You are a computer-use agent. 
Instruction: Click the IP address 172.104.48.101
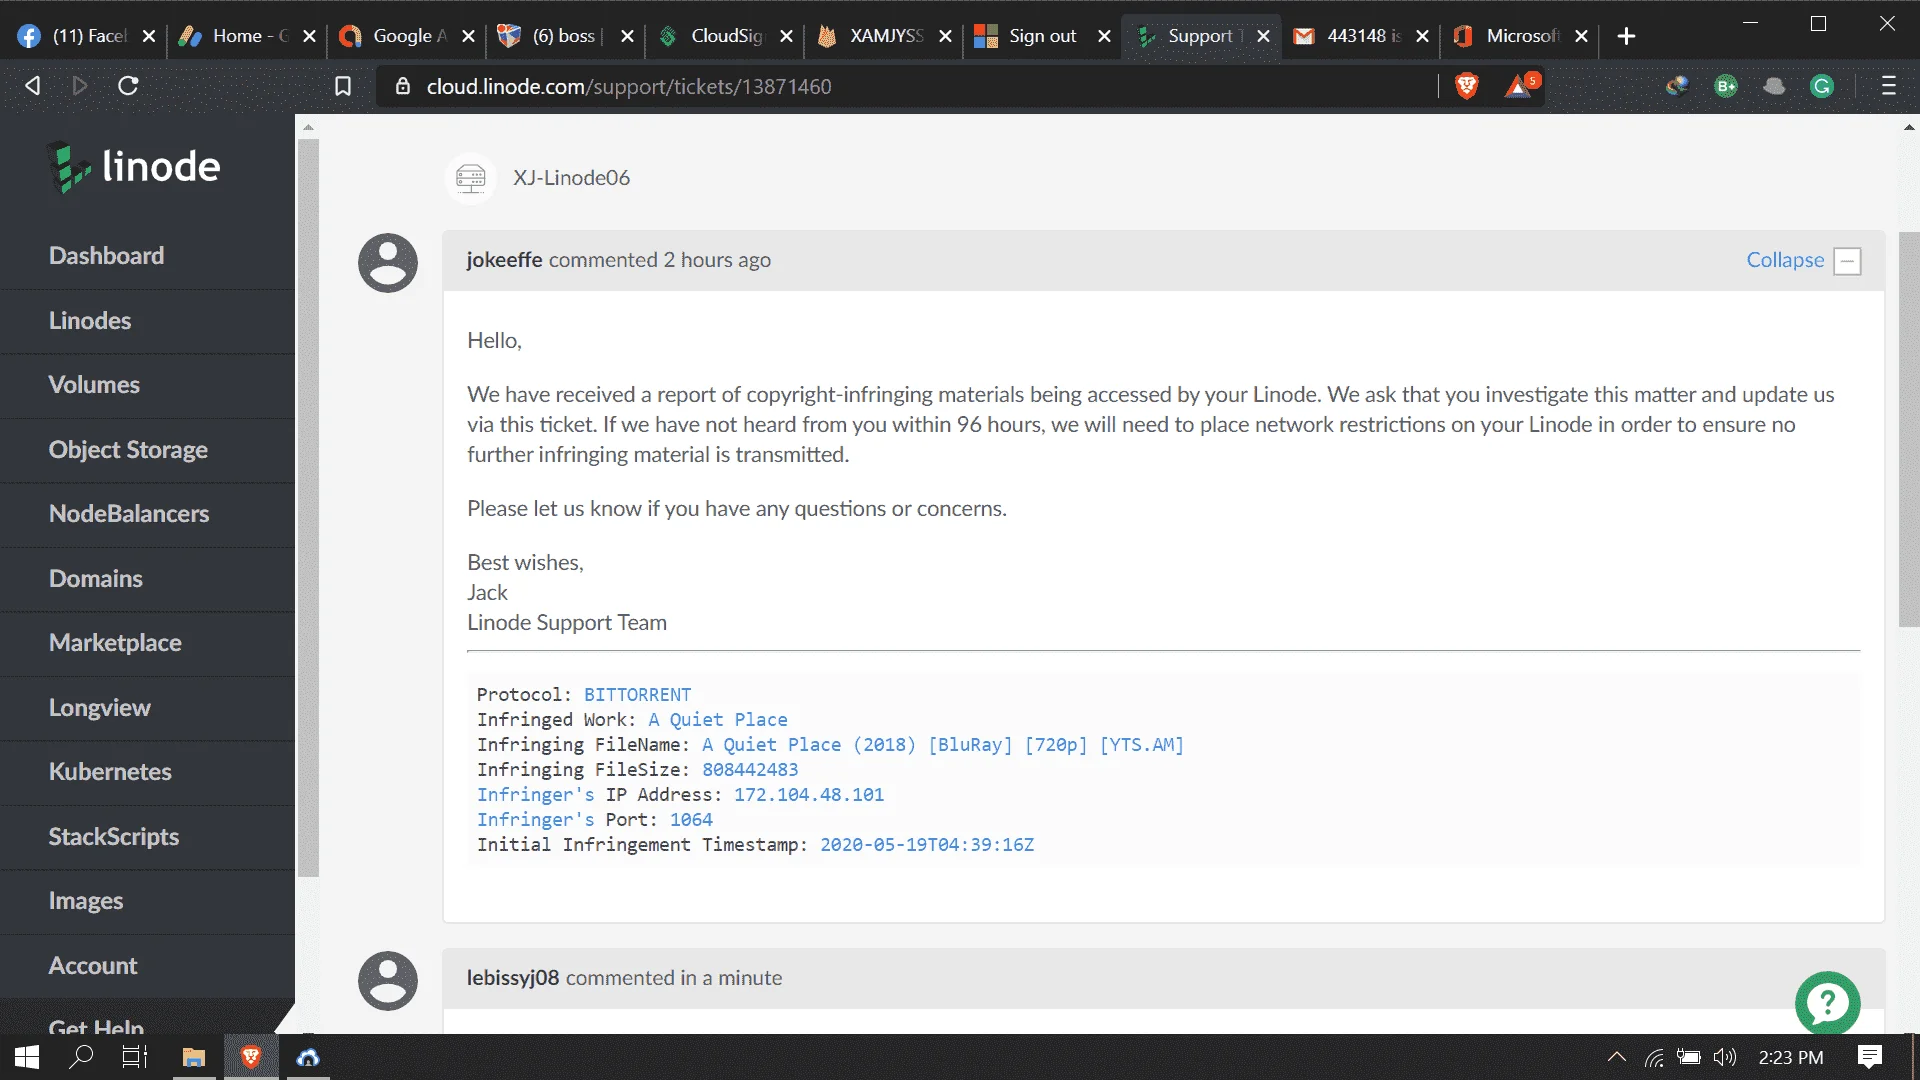pos(809,795)
